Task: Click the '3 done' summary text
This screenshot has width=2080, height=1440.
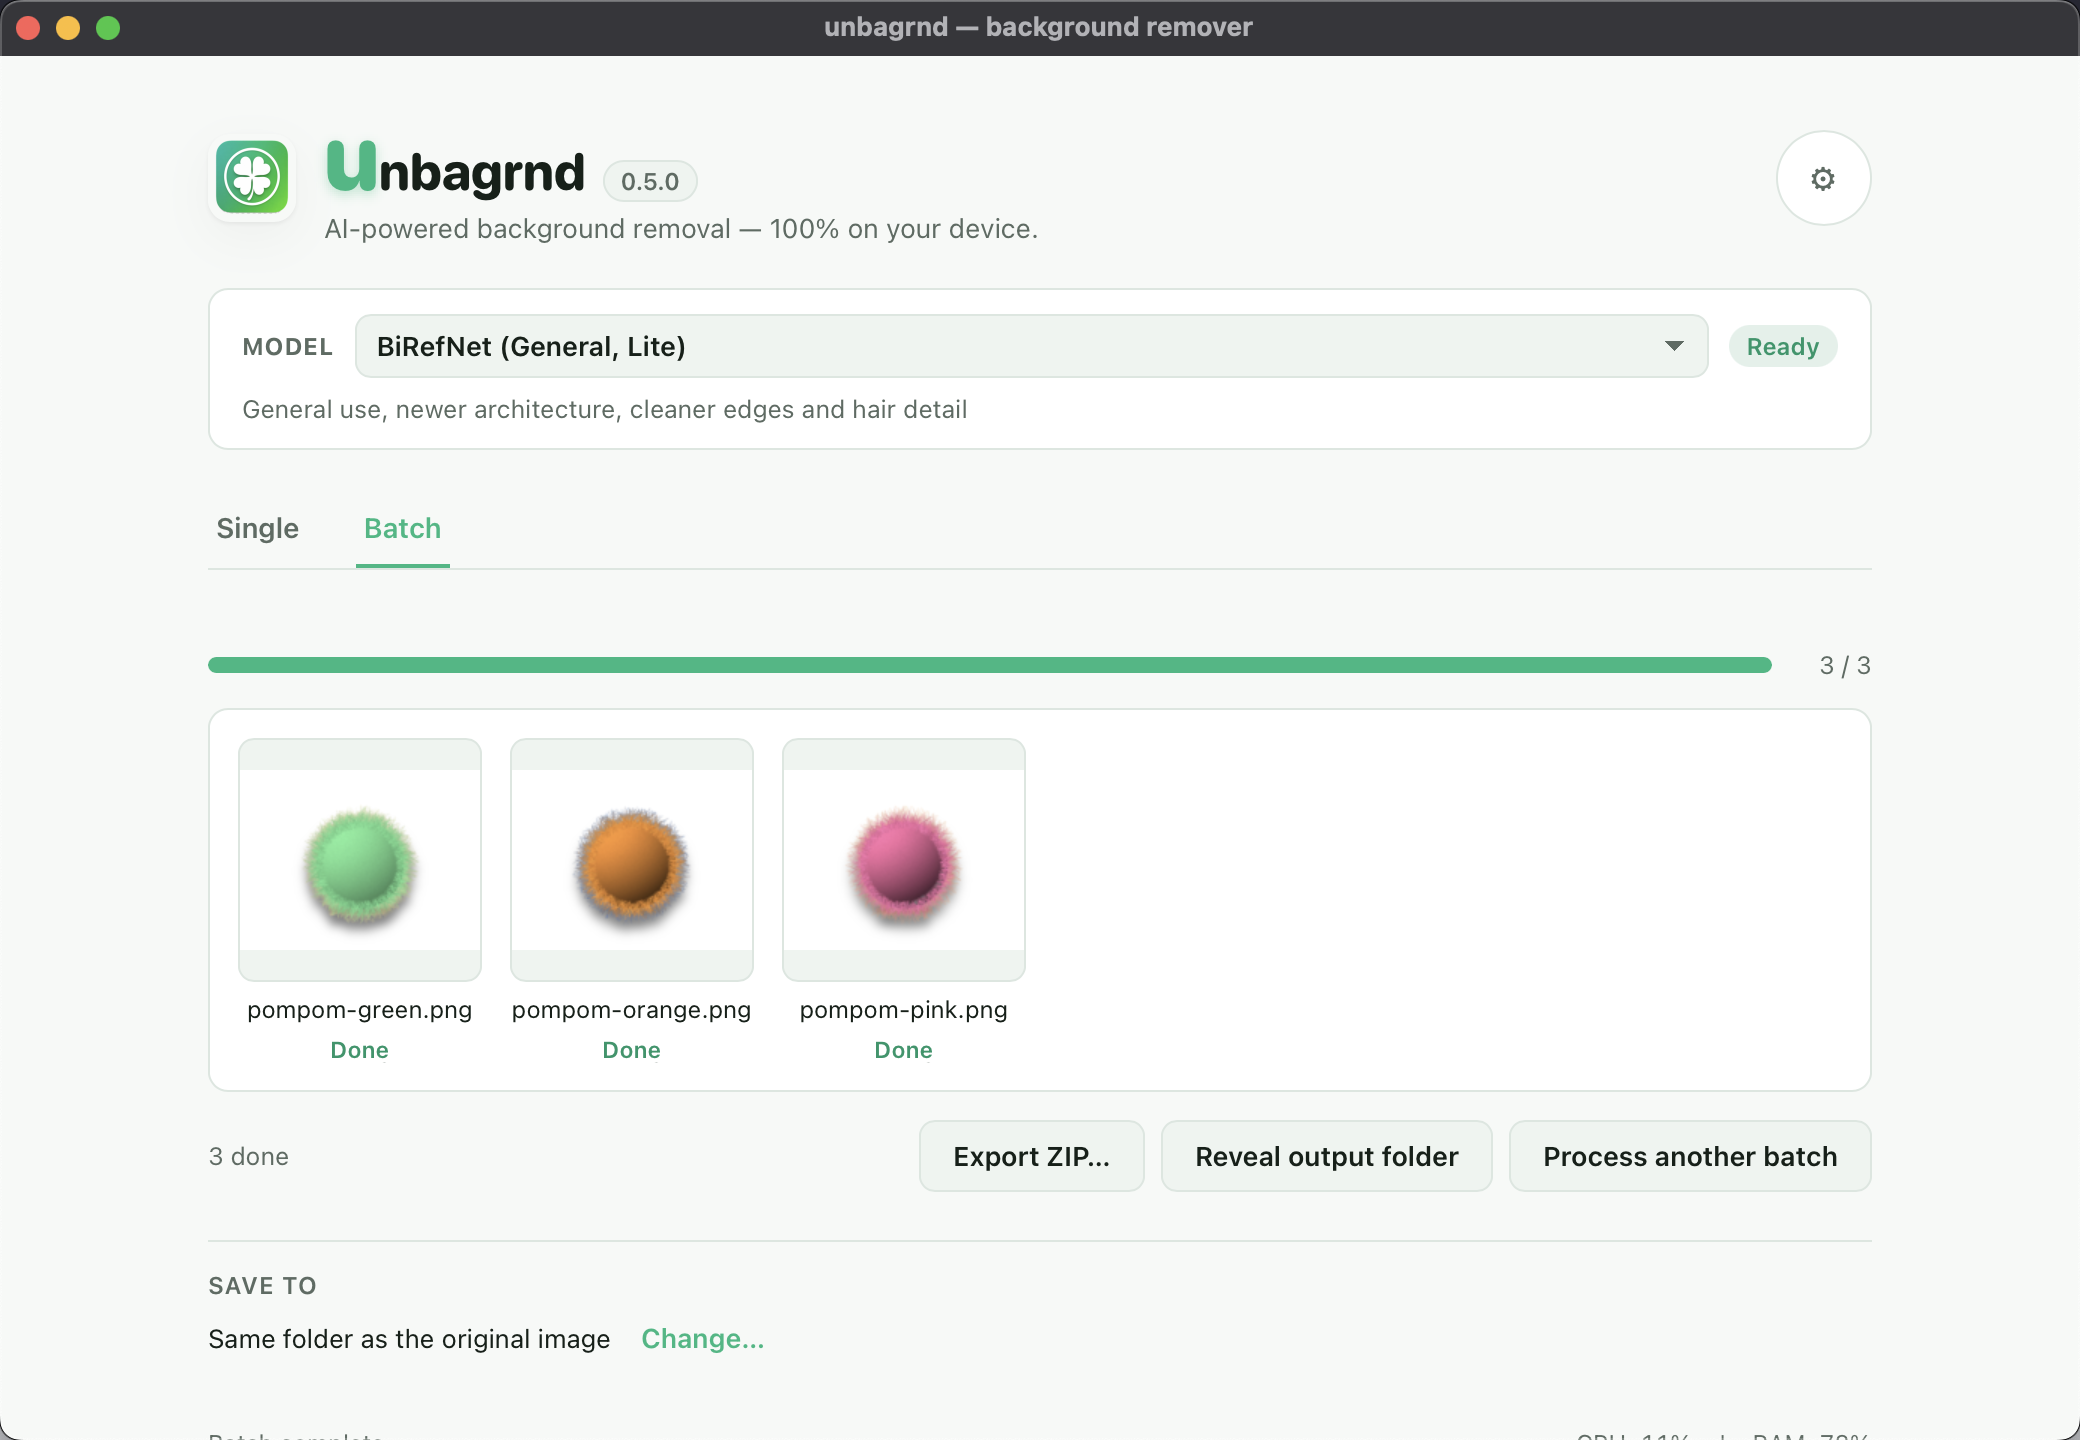Action: coord(249,1156)
